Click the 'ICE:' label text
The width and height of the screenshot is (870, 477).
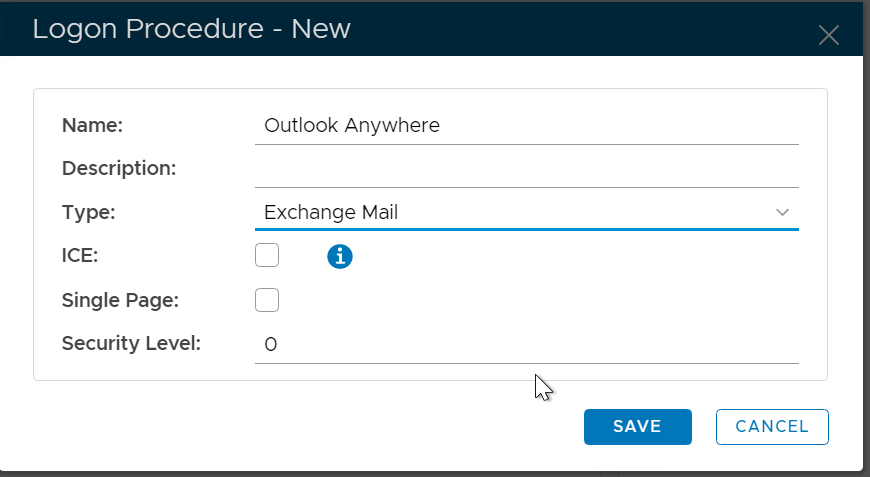80,256
